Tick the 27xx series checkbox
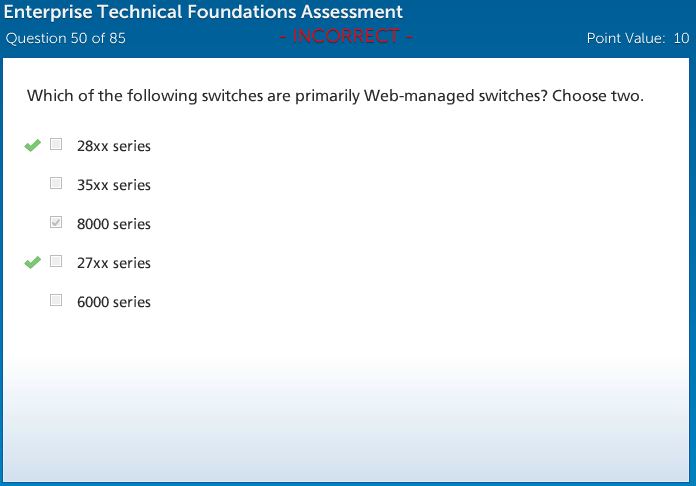 (56, 262)
